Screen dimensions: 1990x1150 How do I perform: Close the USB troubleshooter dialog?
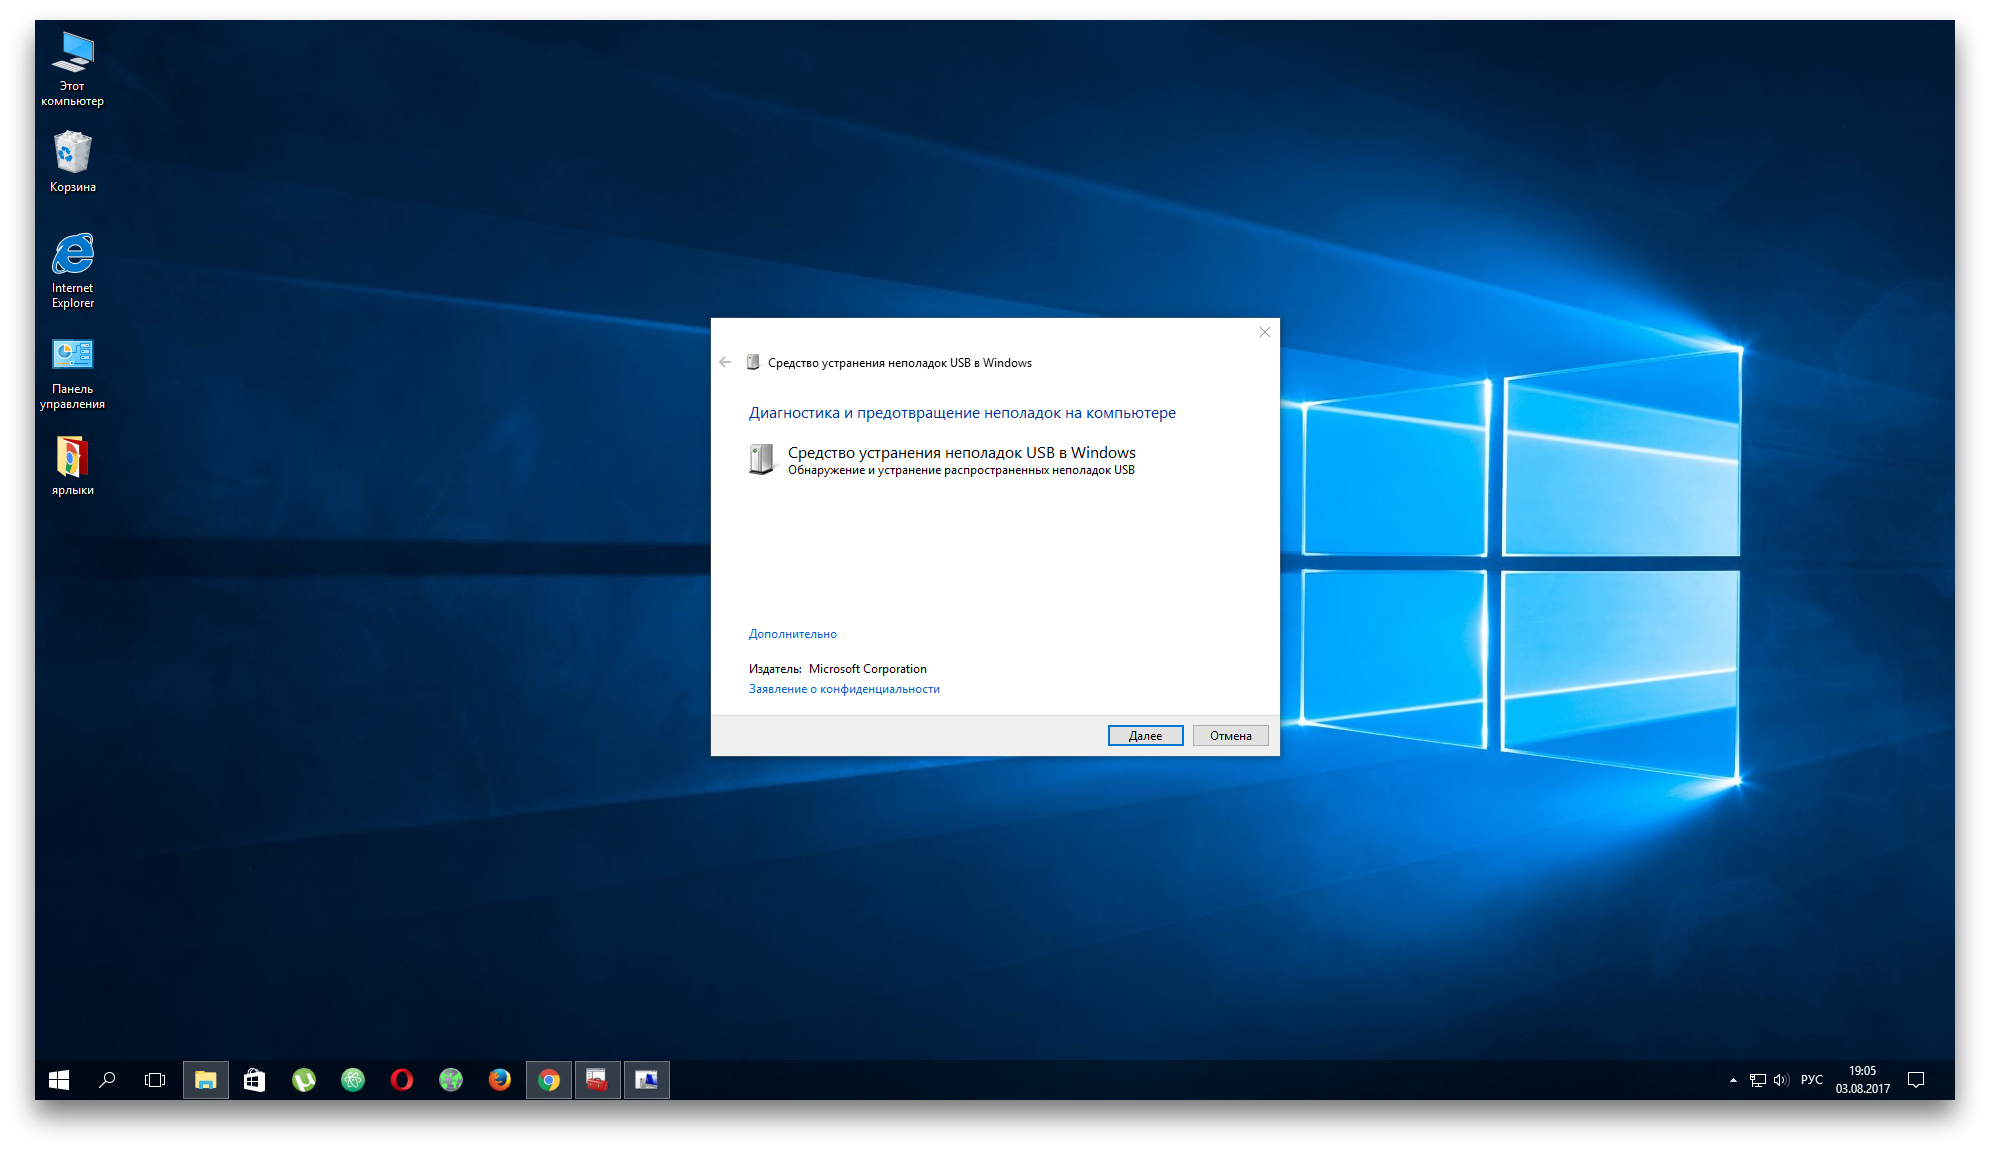click(1265, 332)
